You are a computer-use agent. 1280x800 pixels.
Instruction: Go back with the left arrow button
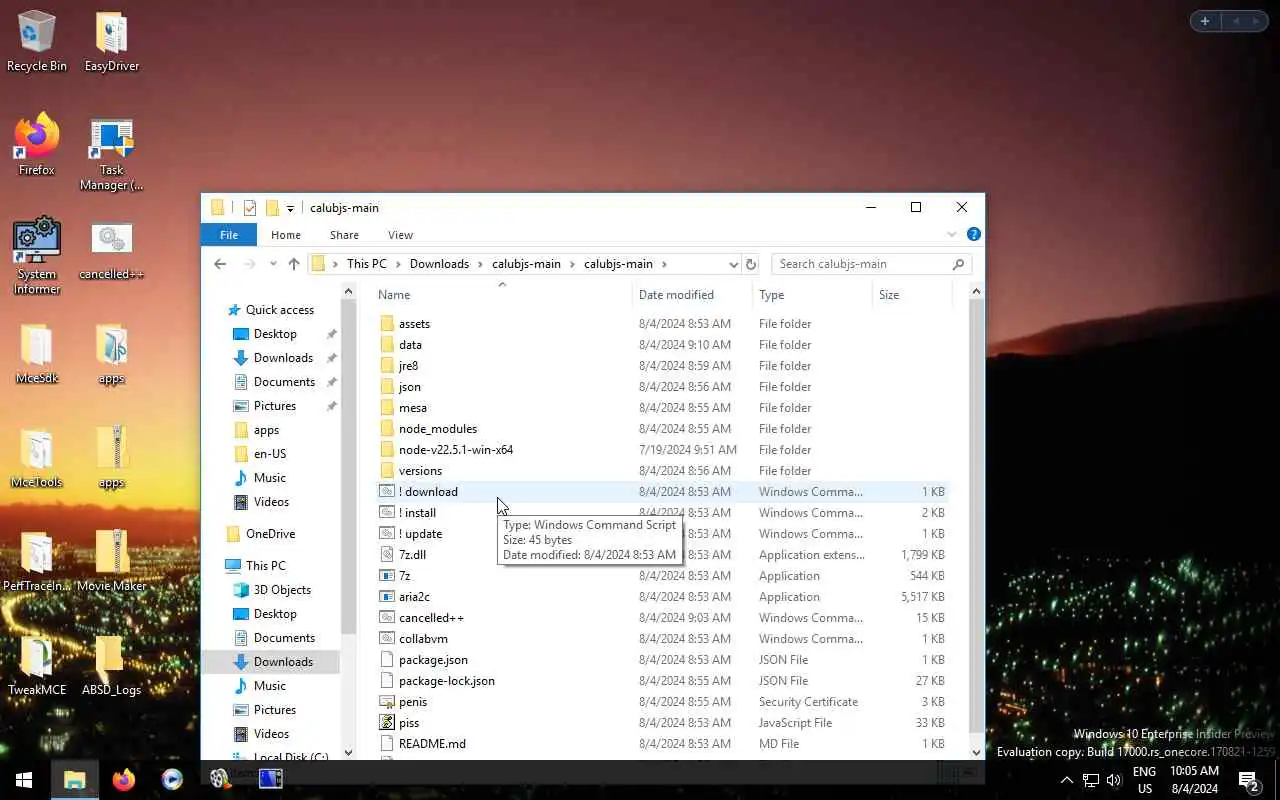click(220, 264)
